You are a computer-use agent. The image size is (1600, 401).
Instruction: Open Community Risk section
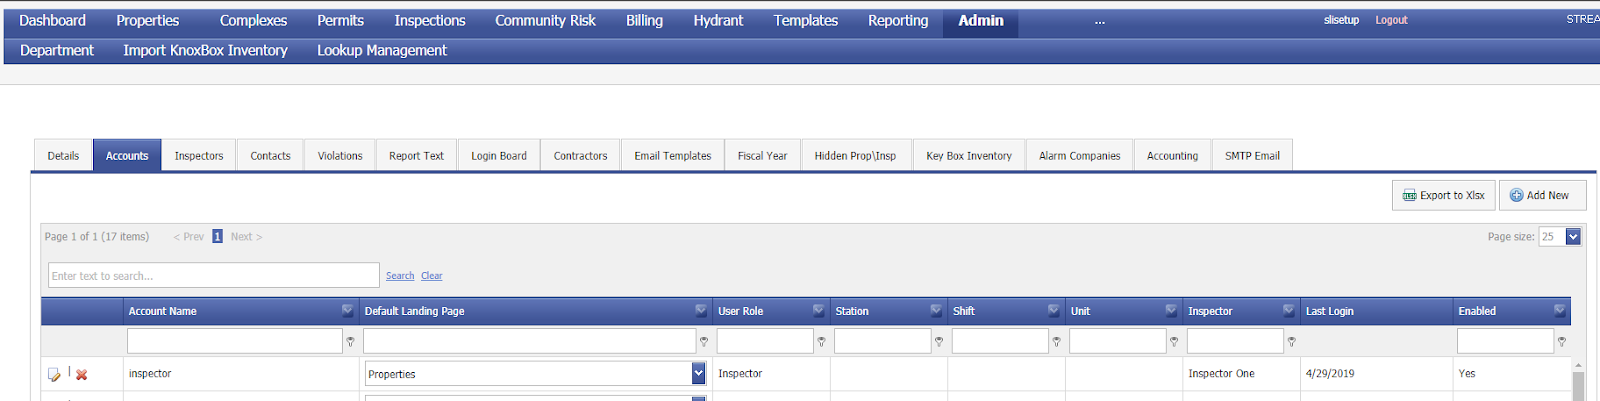click(545, 20)
